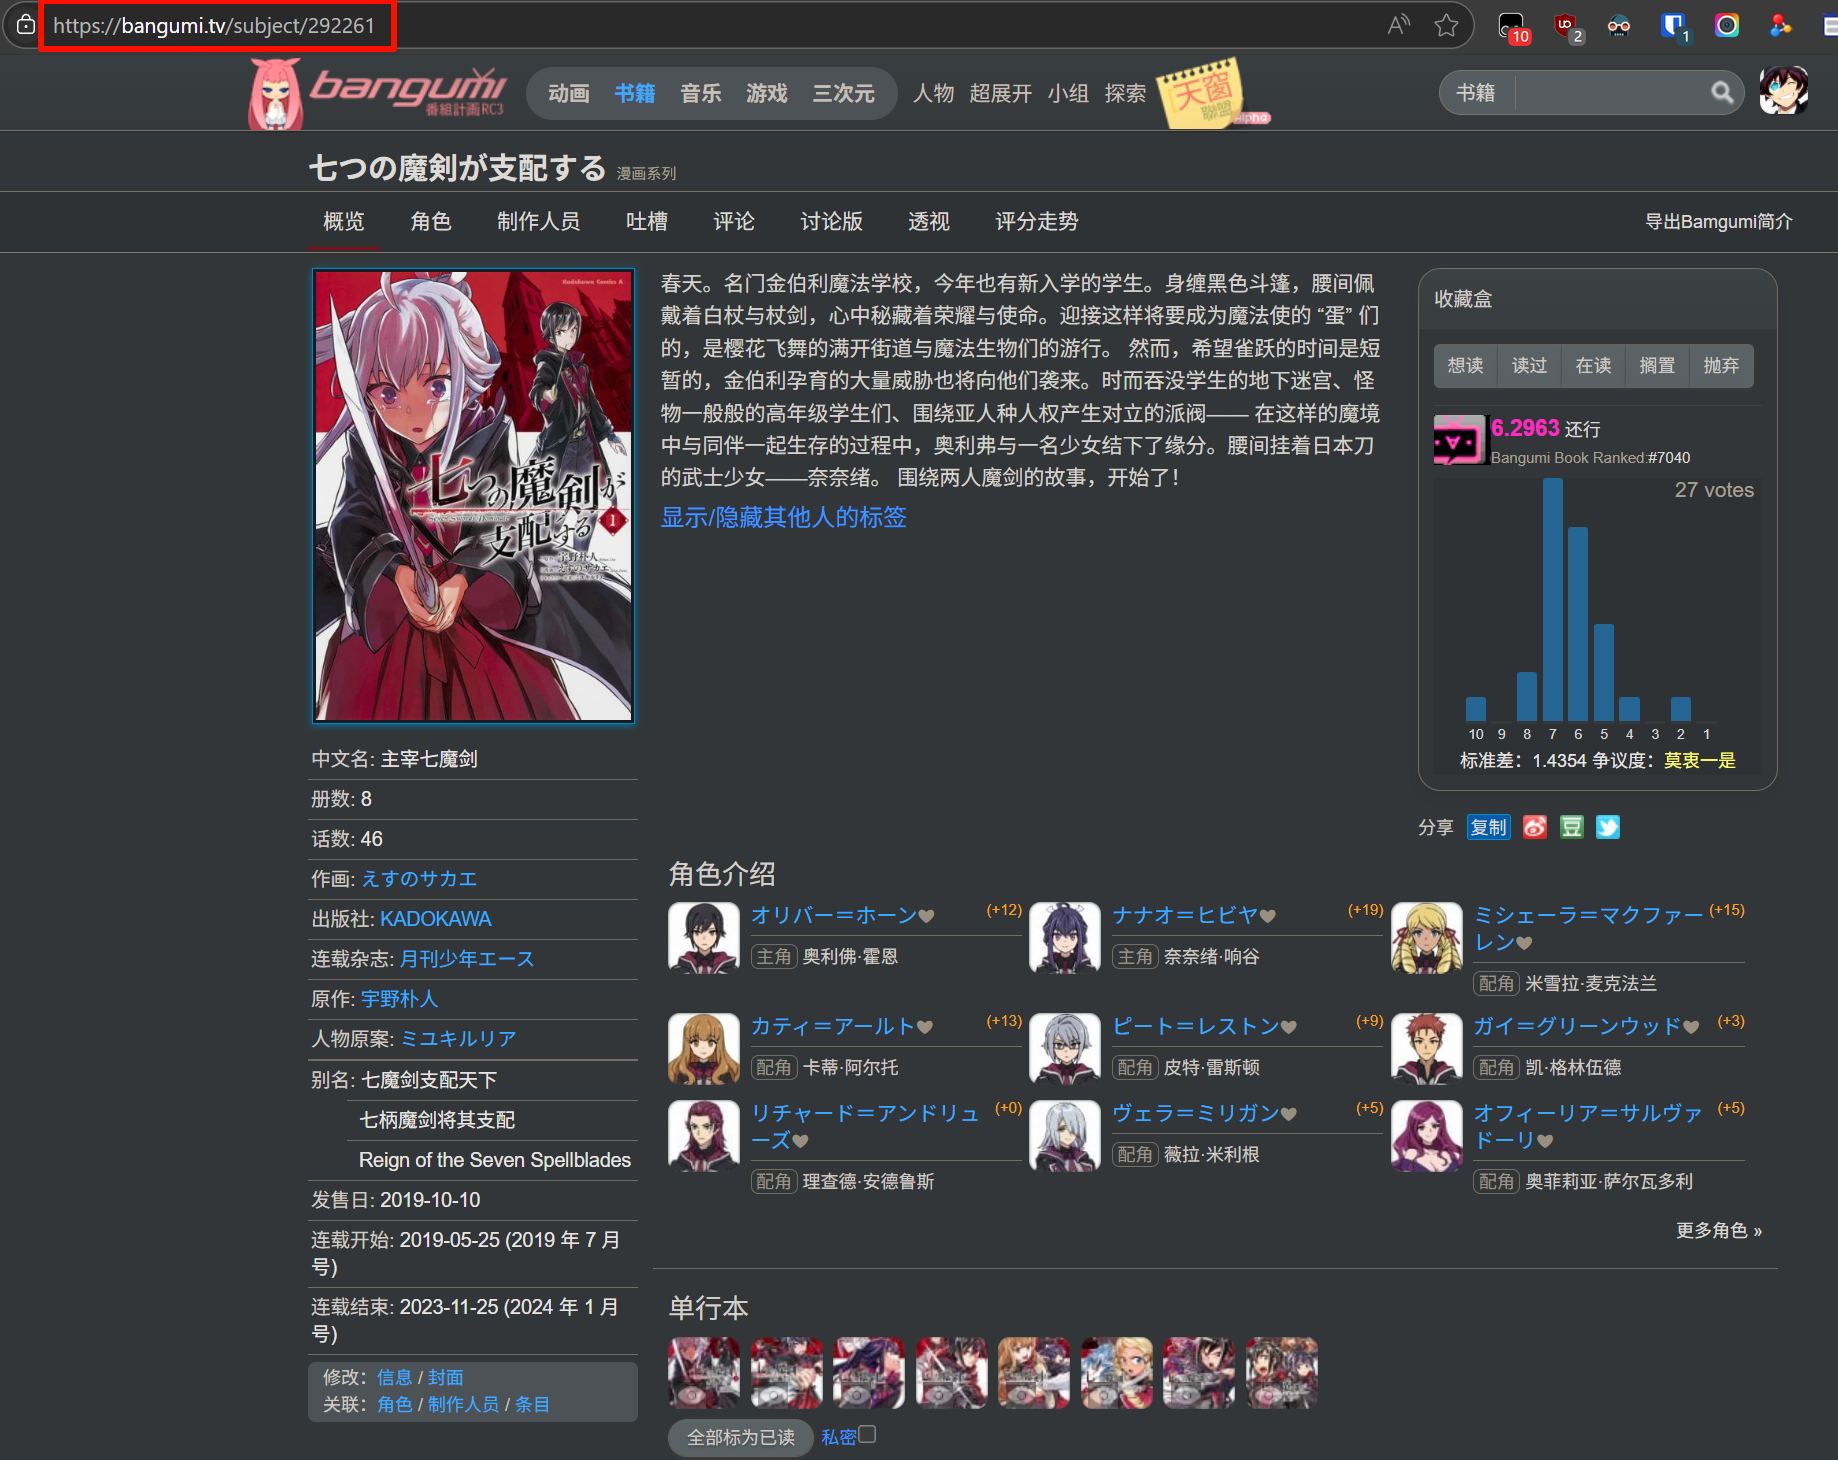Open the last 单行本 volume thumbnail

[1282, 1373]
